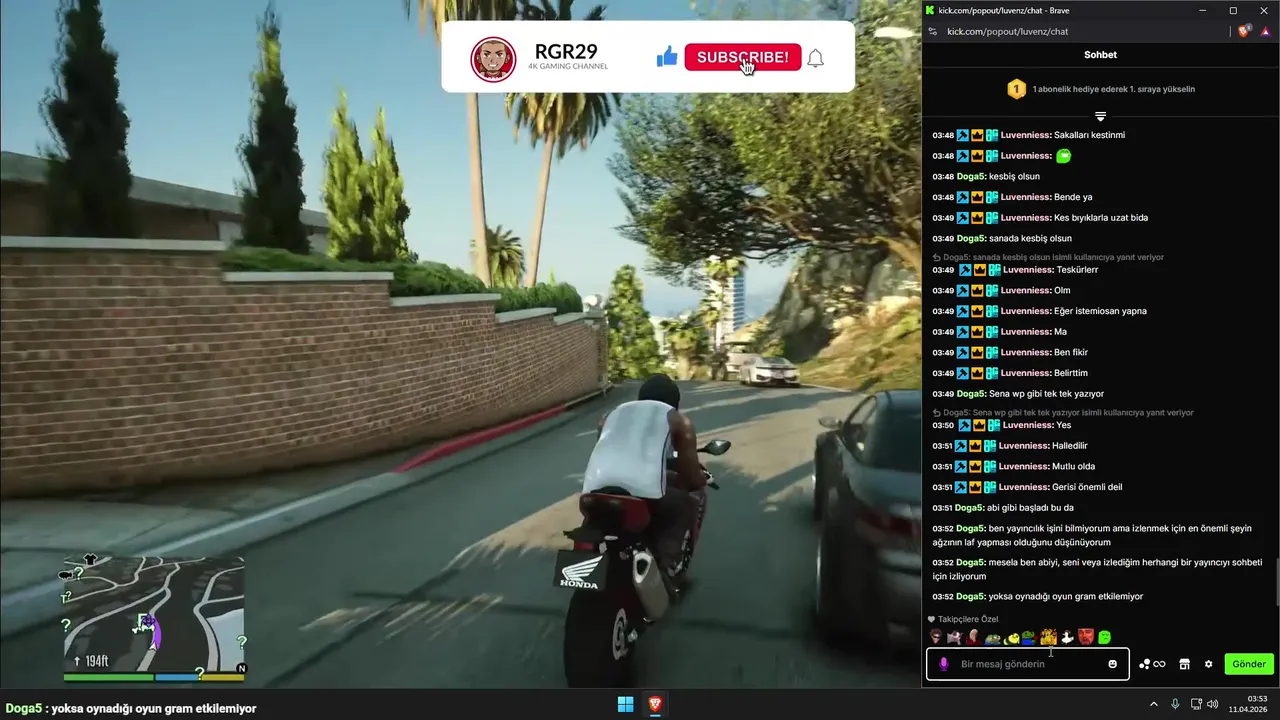
Task: Collapse the gift leaderboard banner arrow
Action: click(1100, 117)
